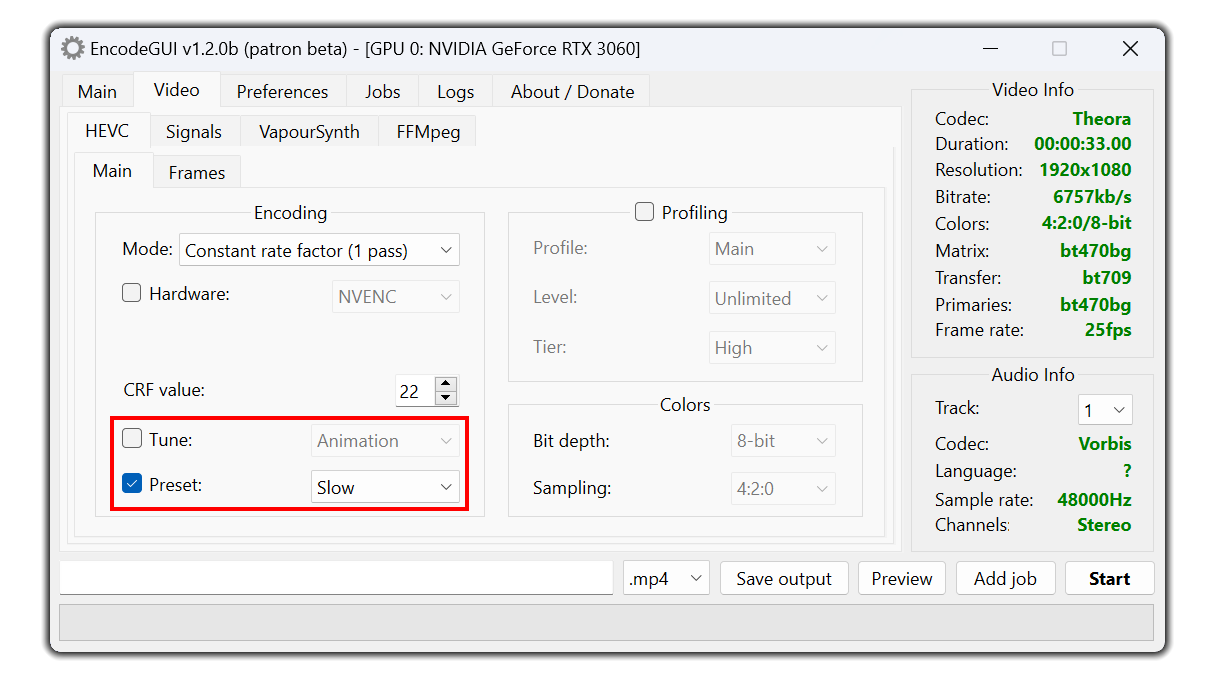This screenshot has width=1215, height=680.
Task: Open the Level dropdown set to Unlimited
Action: point(772,298)
